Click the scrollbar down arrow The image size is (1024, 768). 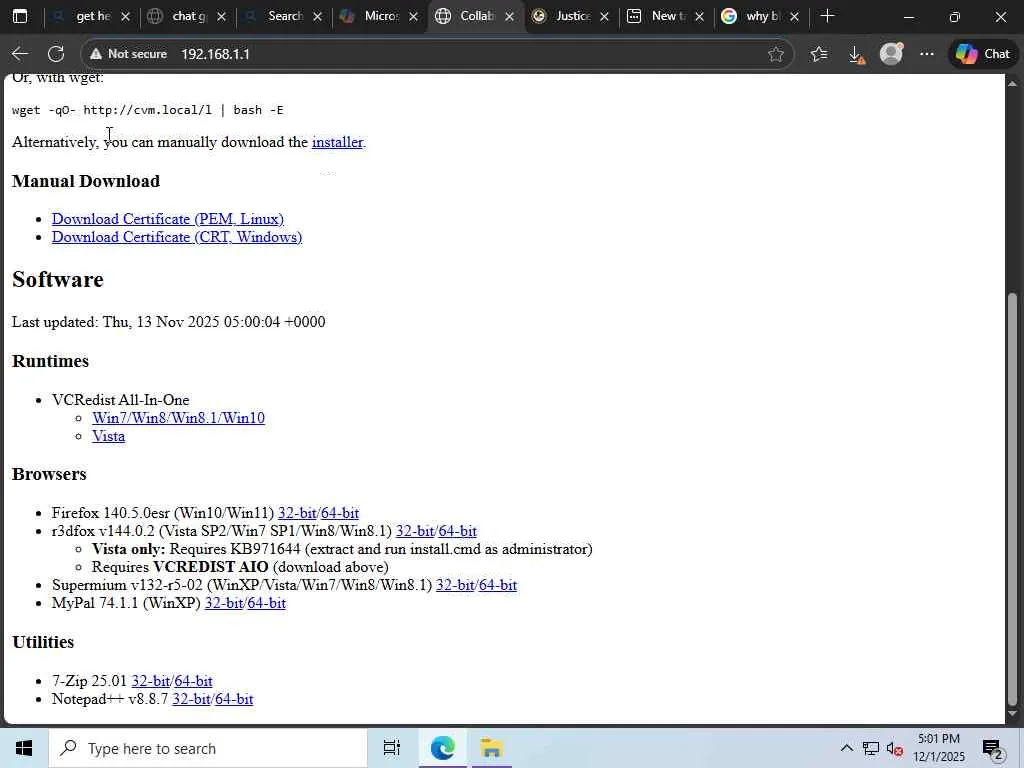pyautogui.click(x=1013, y=713)
